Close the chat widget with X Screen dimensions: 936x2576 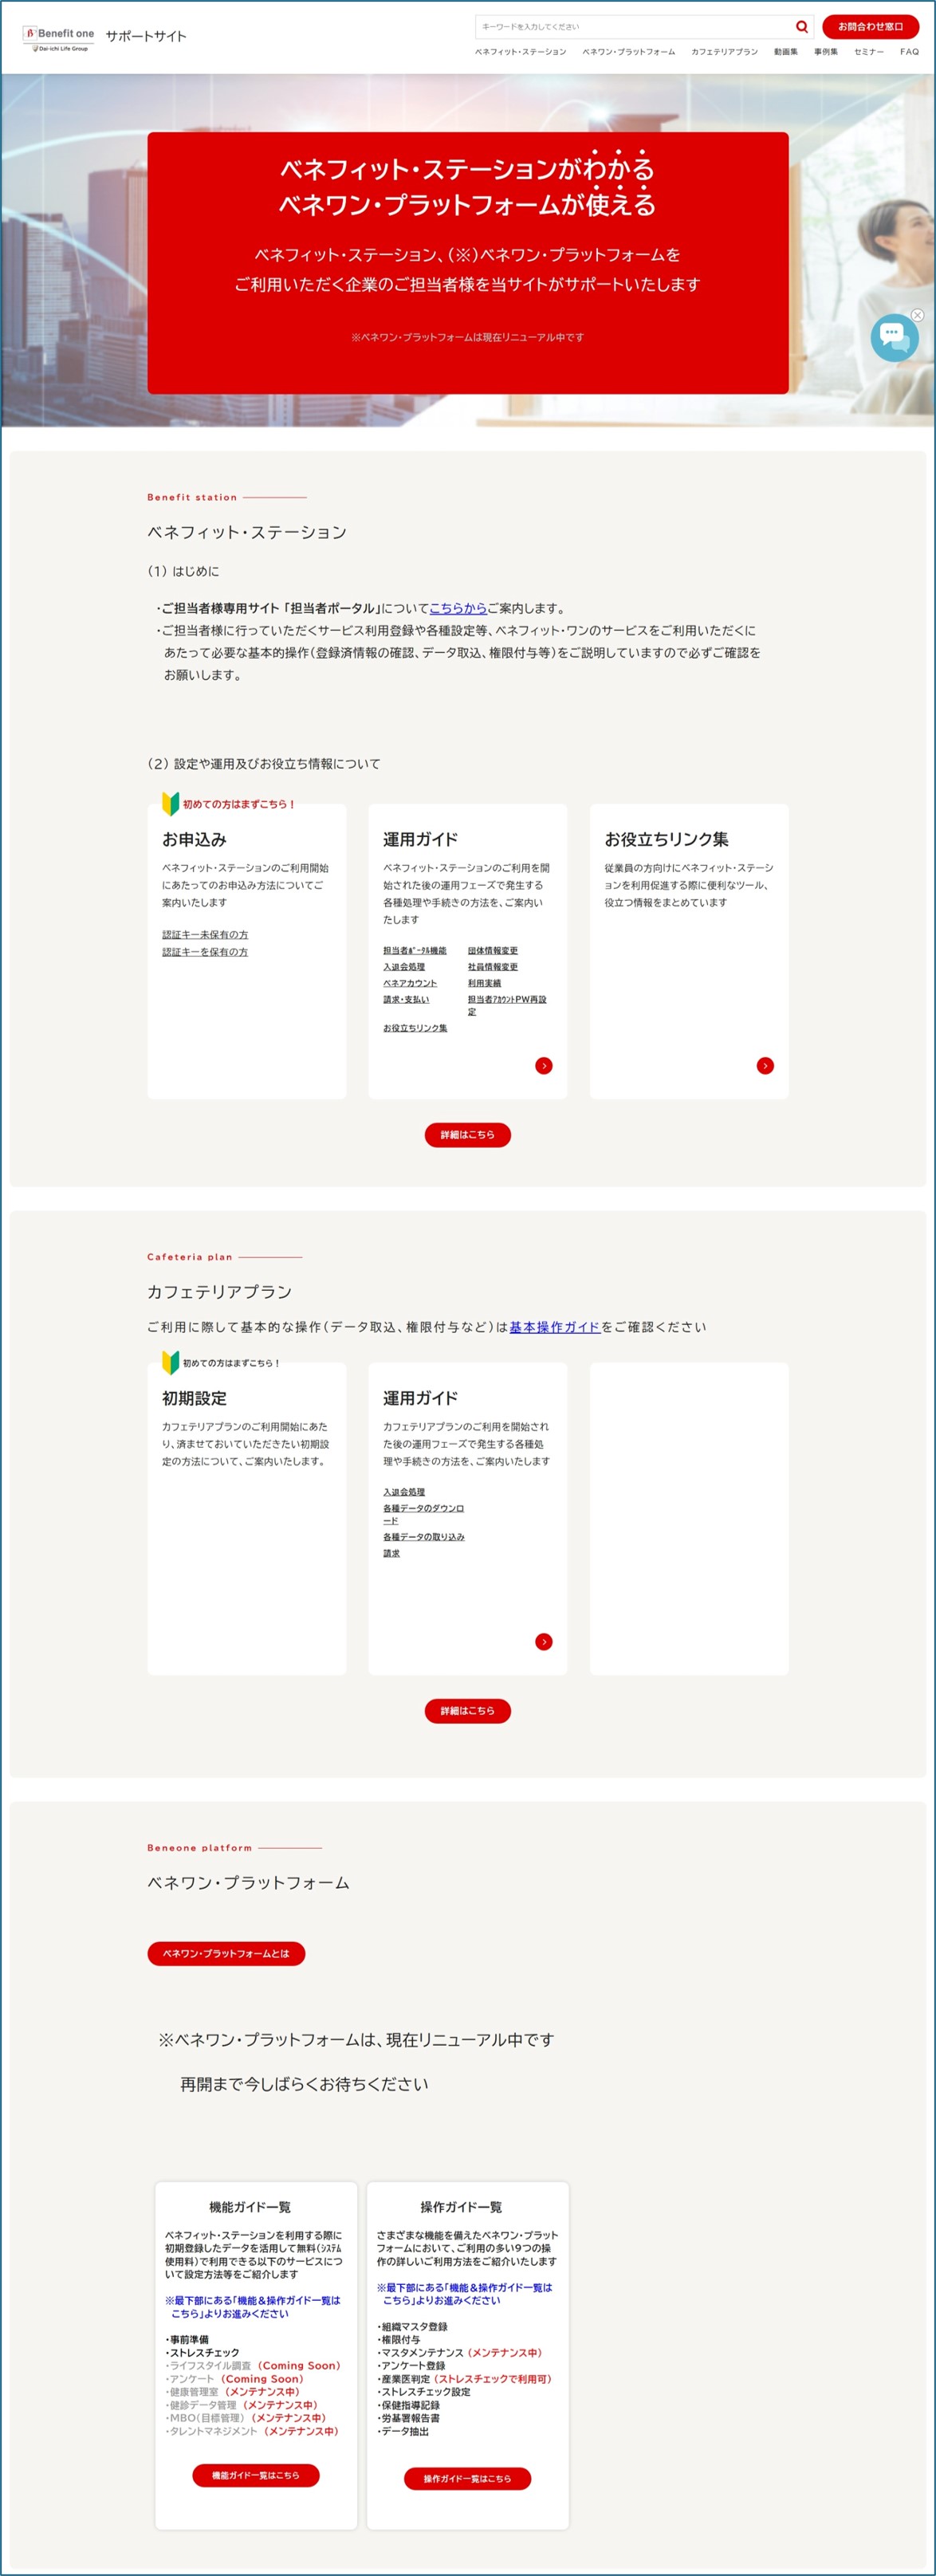tap(917, 315)
